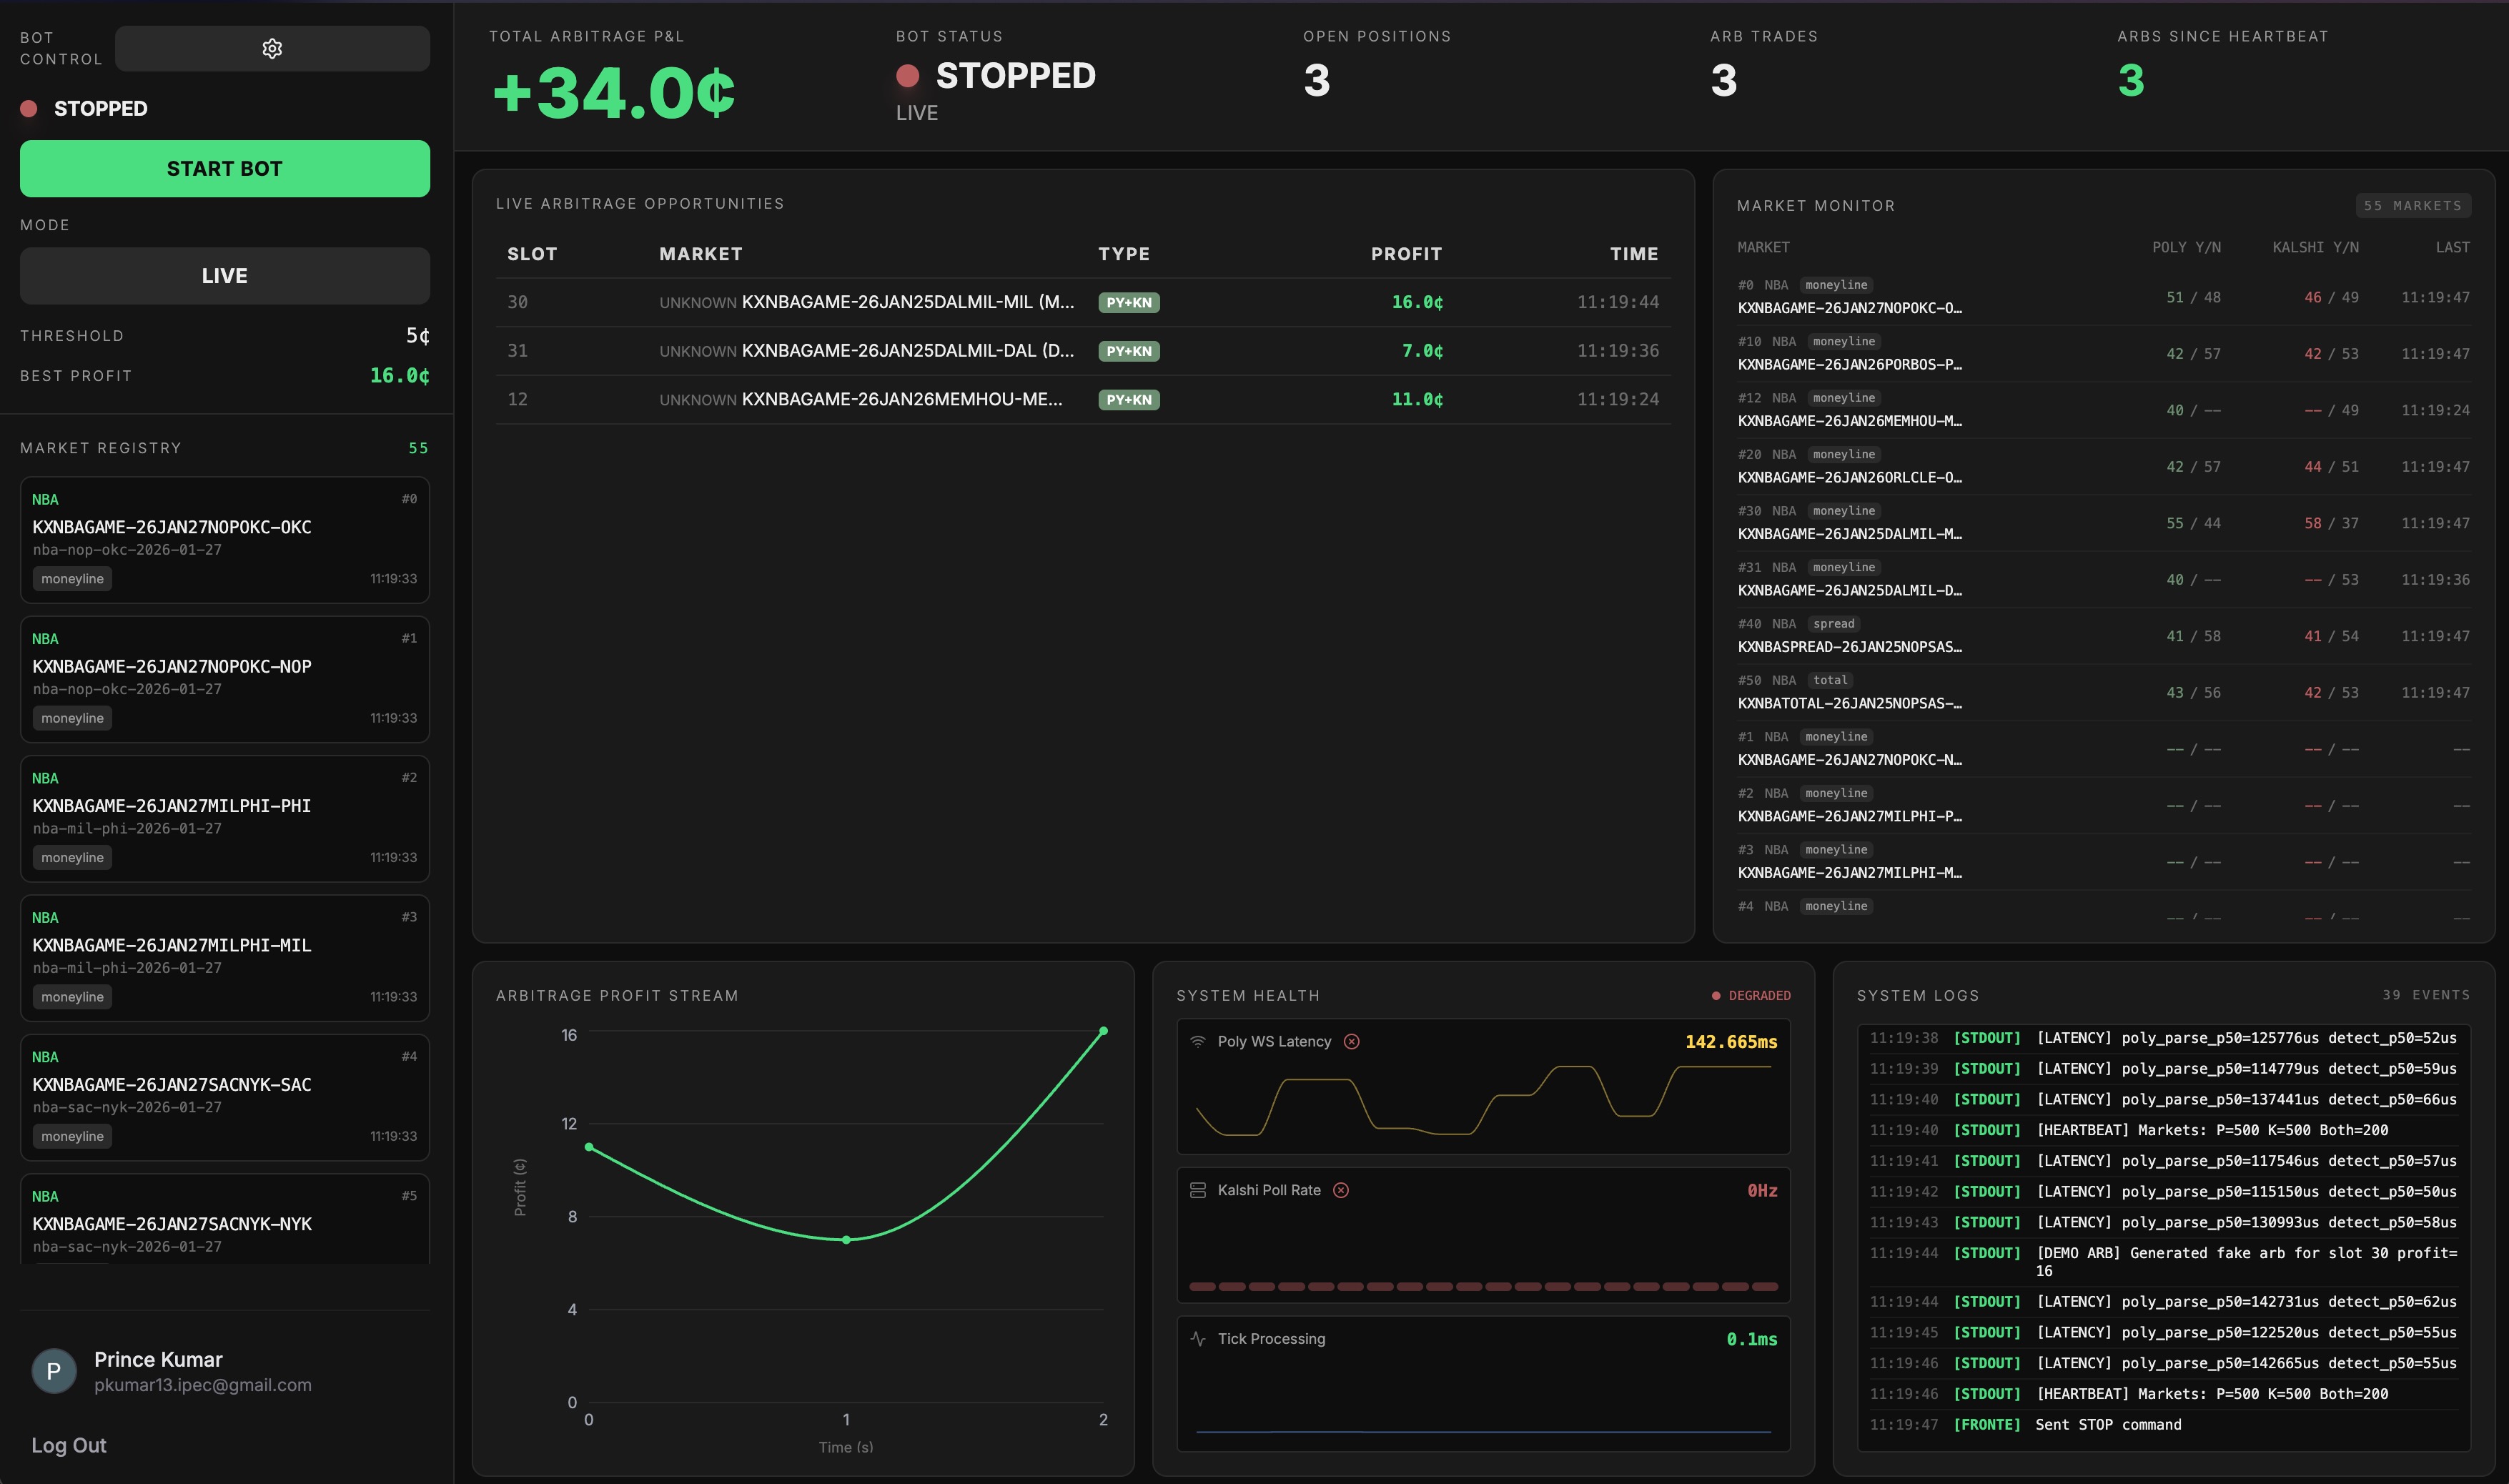This screenshot has height=1484, width=2509.
Task: Open KXNBAGAME-26JAN27MILPHI-PHI registry card
Action: (224, 818)
